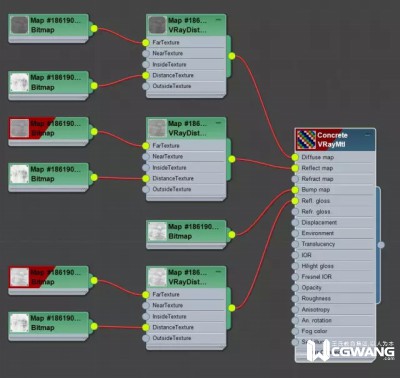Viewport: 400px width, 378px height.
Task: Click NearTexture socket on VRayDist feeding Diffuse map
Action: click(146, 53)
